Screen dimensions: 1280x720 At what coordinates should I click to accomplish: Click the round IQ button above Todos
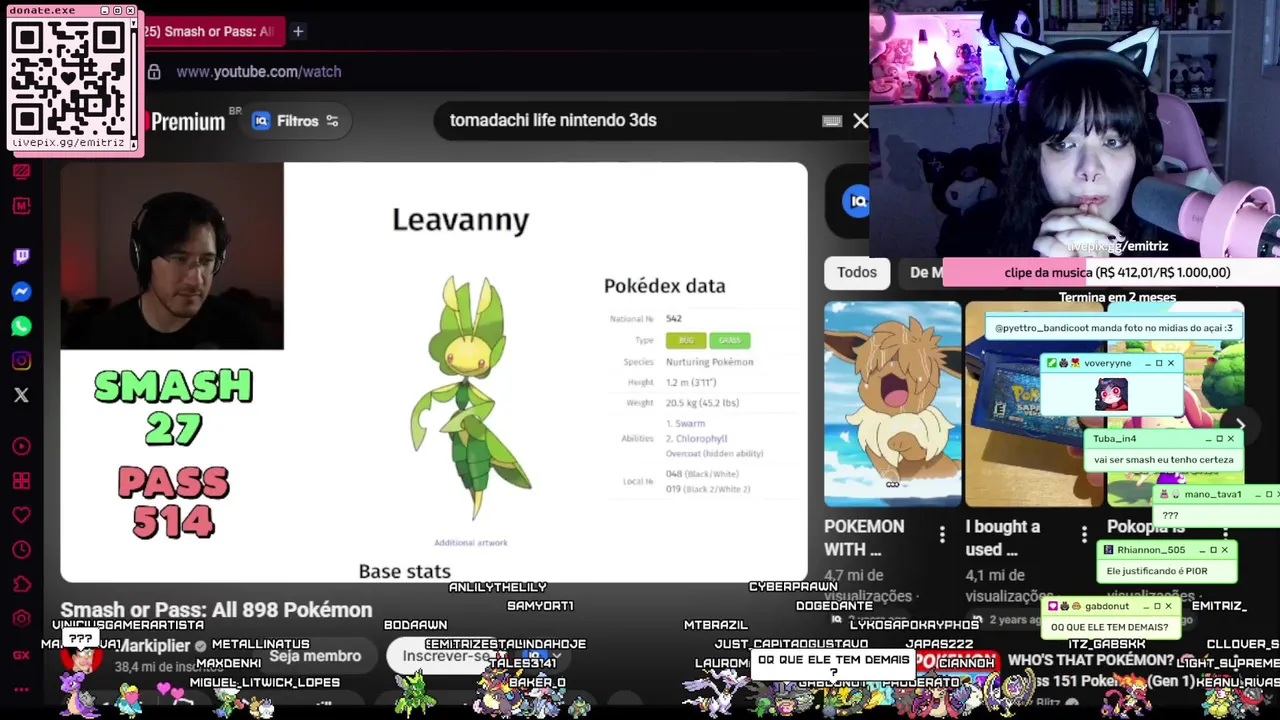[857, 201]
